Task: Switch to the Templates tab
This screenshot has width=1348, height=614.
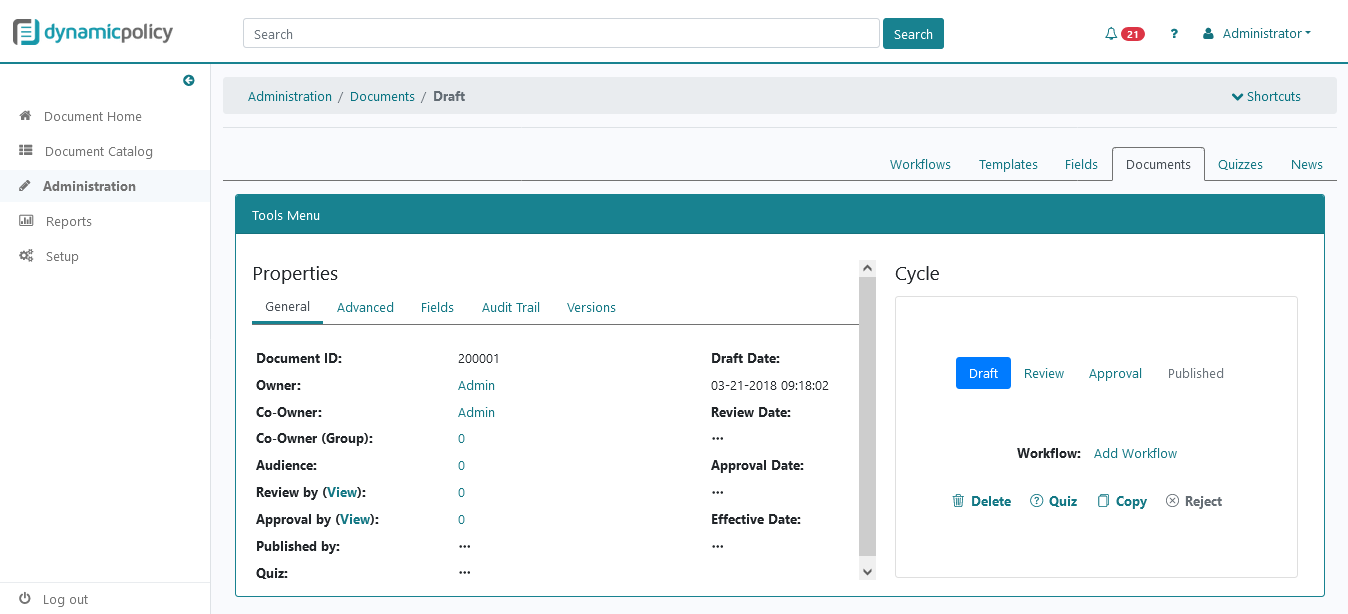Action: (x=1008, y=165)
